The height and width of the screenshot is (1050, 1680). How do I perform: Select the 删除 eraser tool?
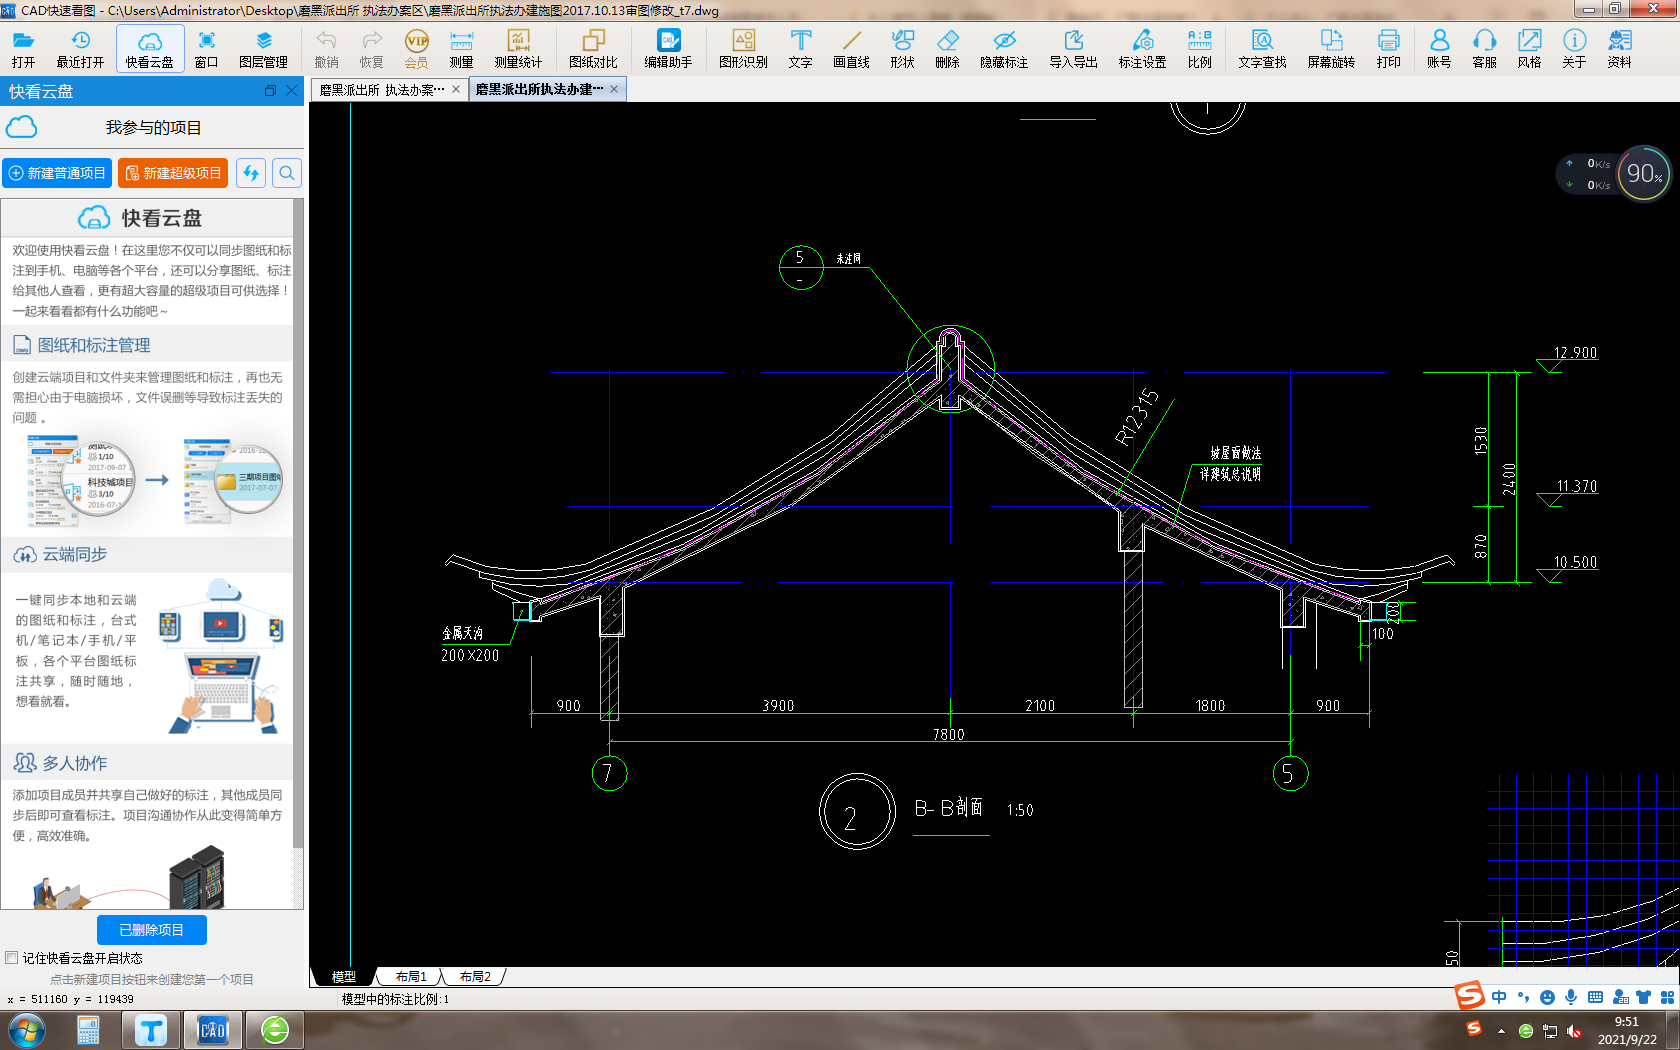[x=947, y=48]
